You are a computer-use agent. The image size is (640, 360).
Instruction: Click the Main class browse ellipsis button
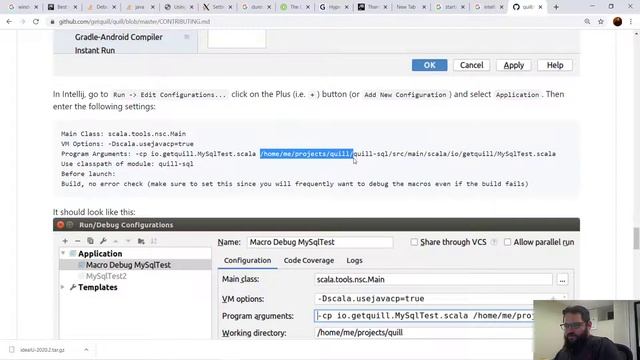562,280
